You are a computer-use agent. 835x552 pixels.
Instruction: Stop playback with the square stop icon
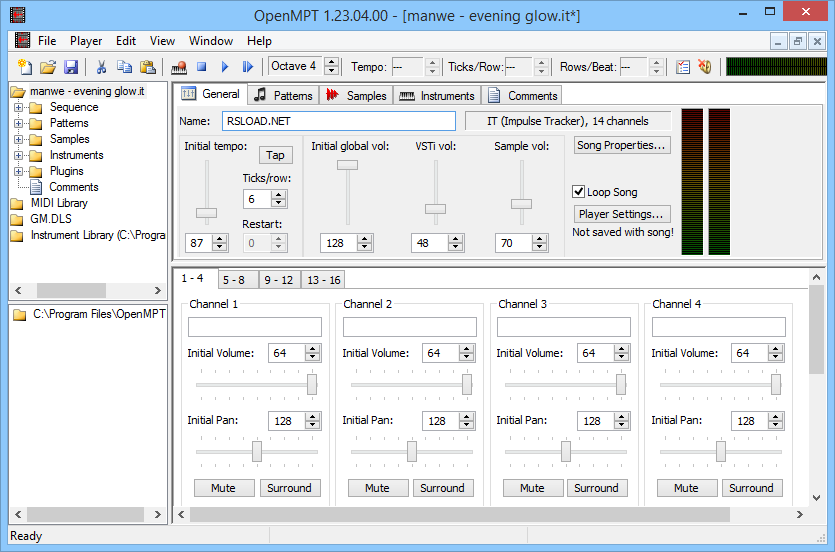[201, 67]
